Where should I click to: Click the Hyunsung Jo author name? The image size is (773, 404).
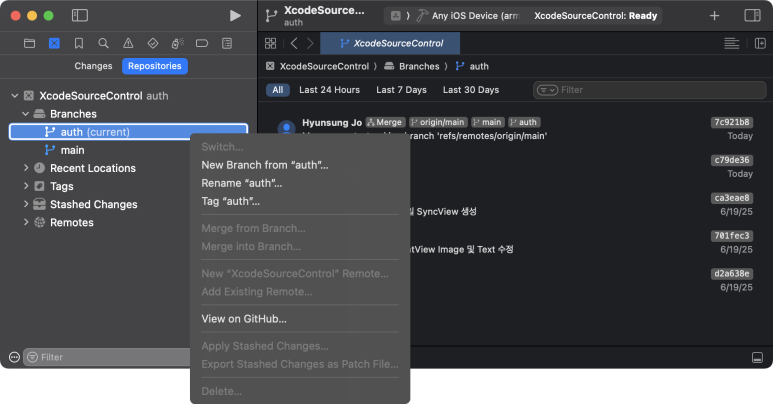pos(332,123)
